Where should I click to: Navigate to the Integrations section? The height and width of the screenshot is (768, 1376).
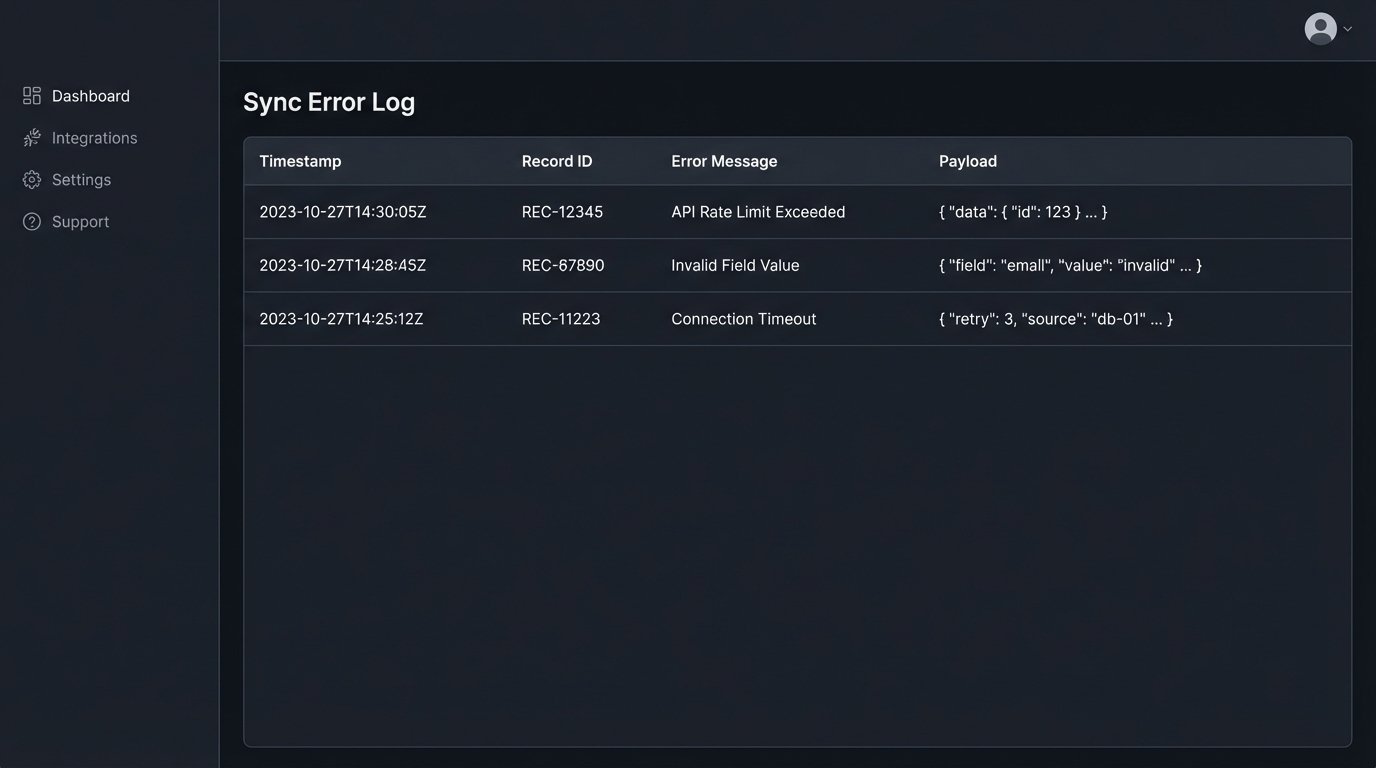[94, 137]
